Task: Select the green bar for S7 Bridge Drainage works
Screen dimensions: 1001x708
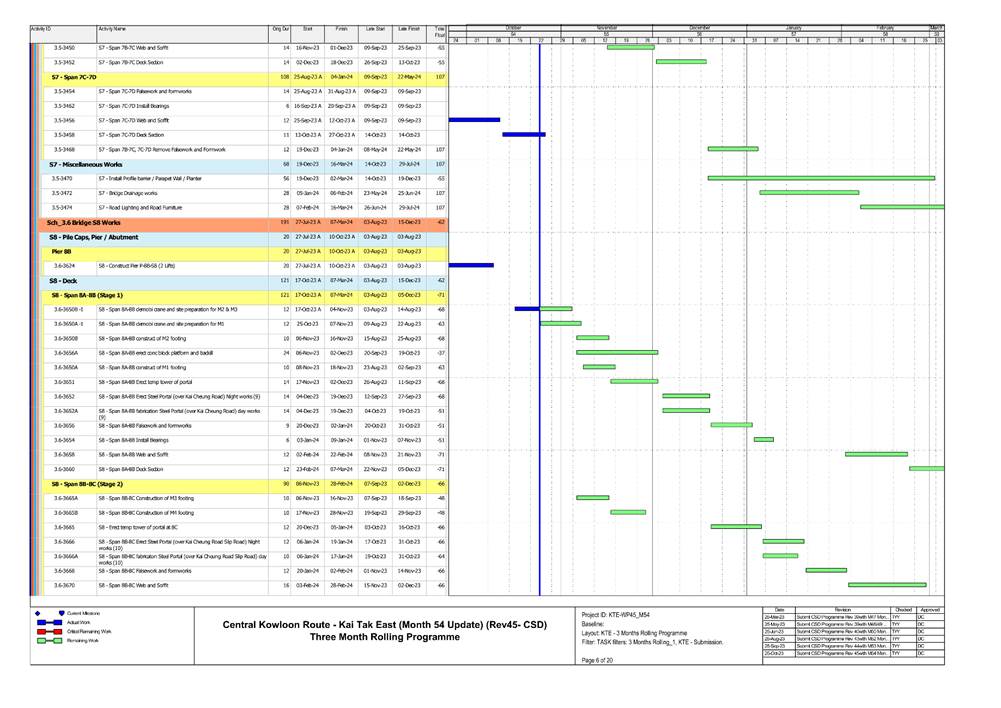Action: click(x=795, y=192)
